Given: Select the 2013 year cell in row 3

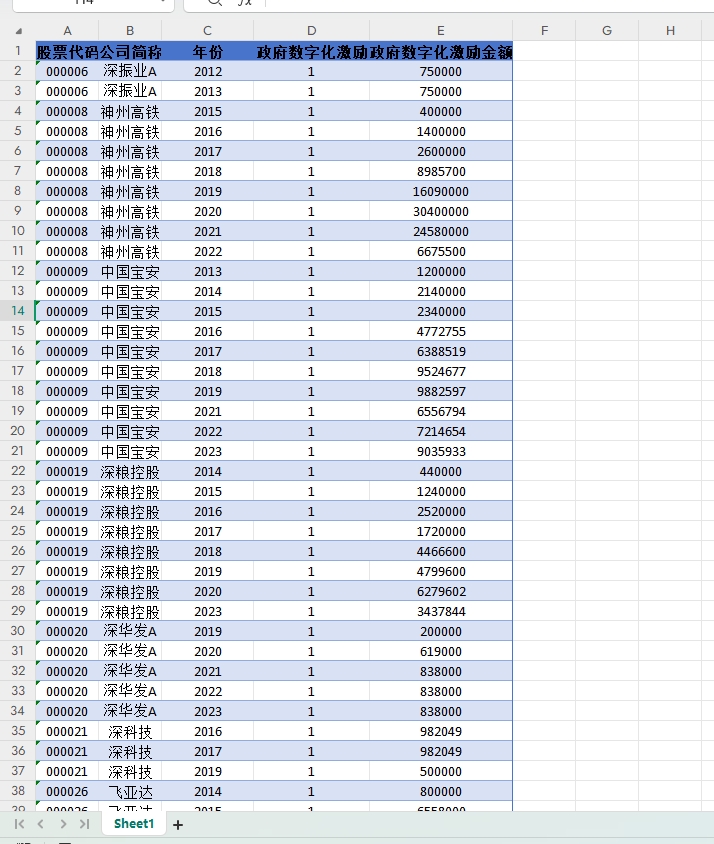Looking at the screenshot, I should 207,91.
